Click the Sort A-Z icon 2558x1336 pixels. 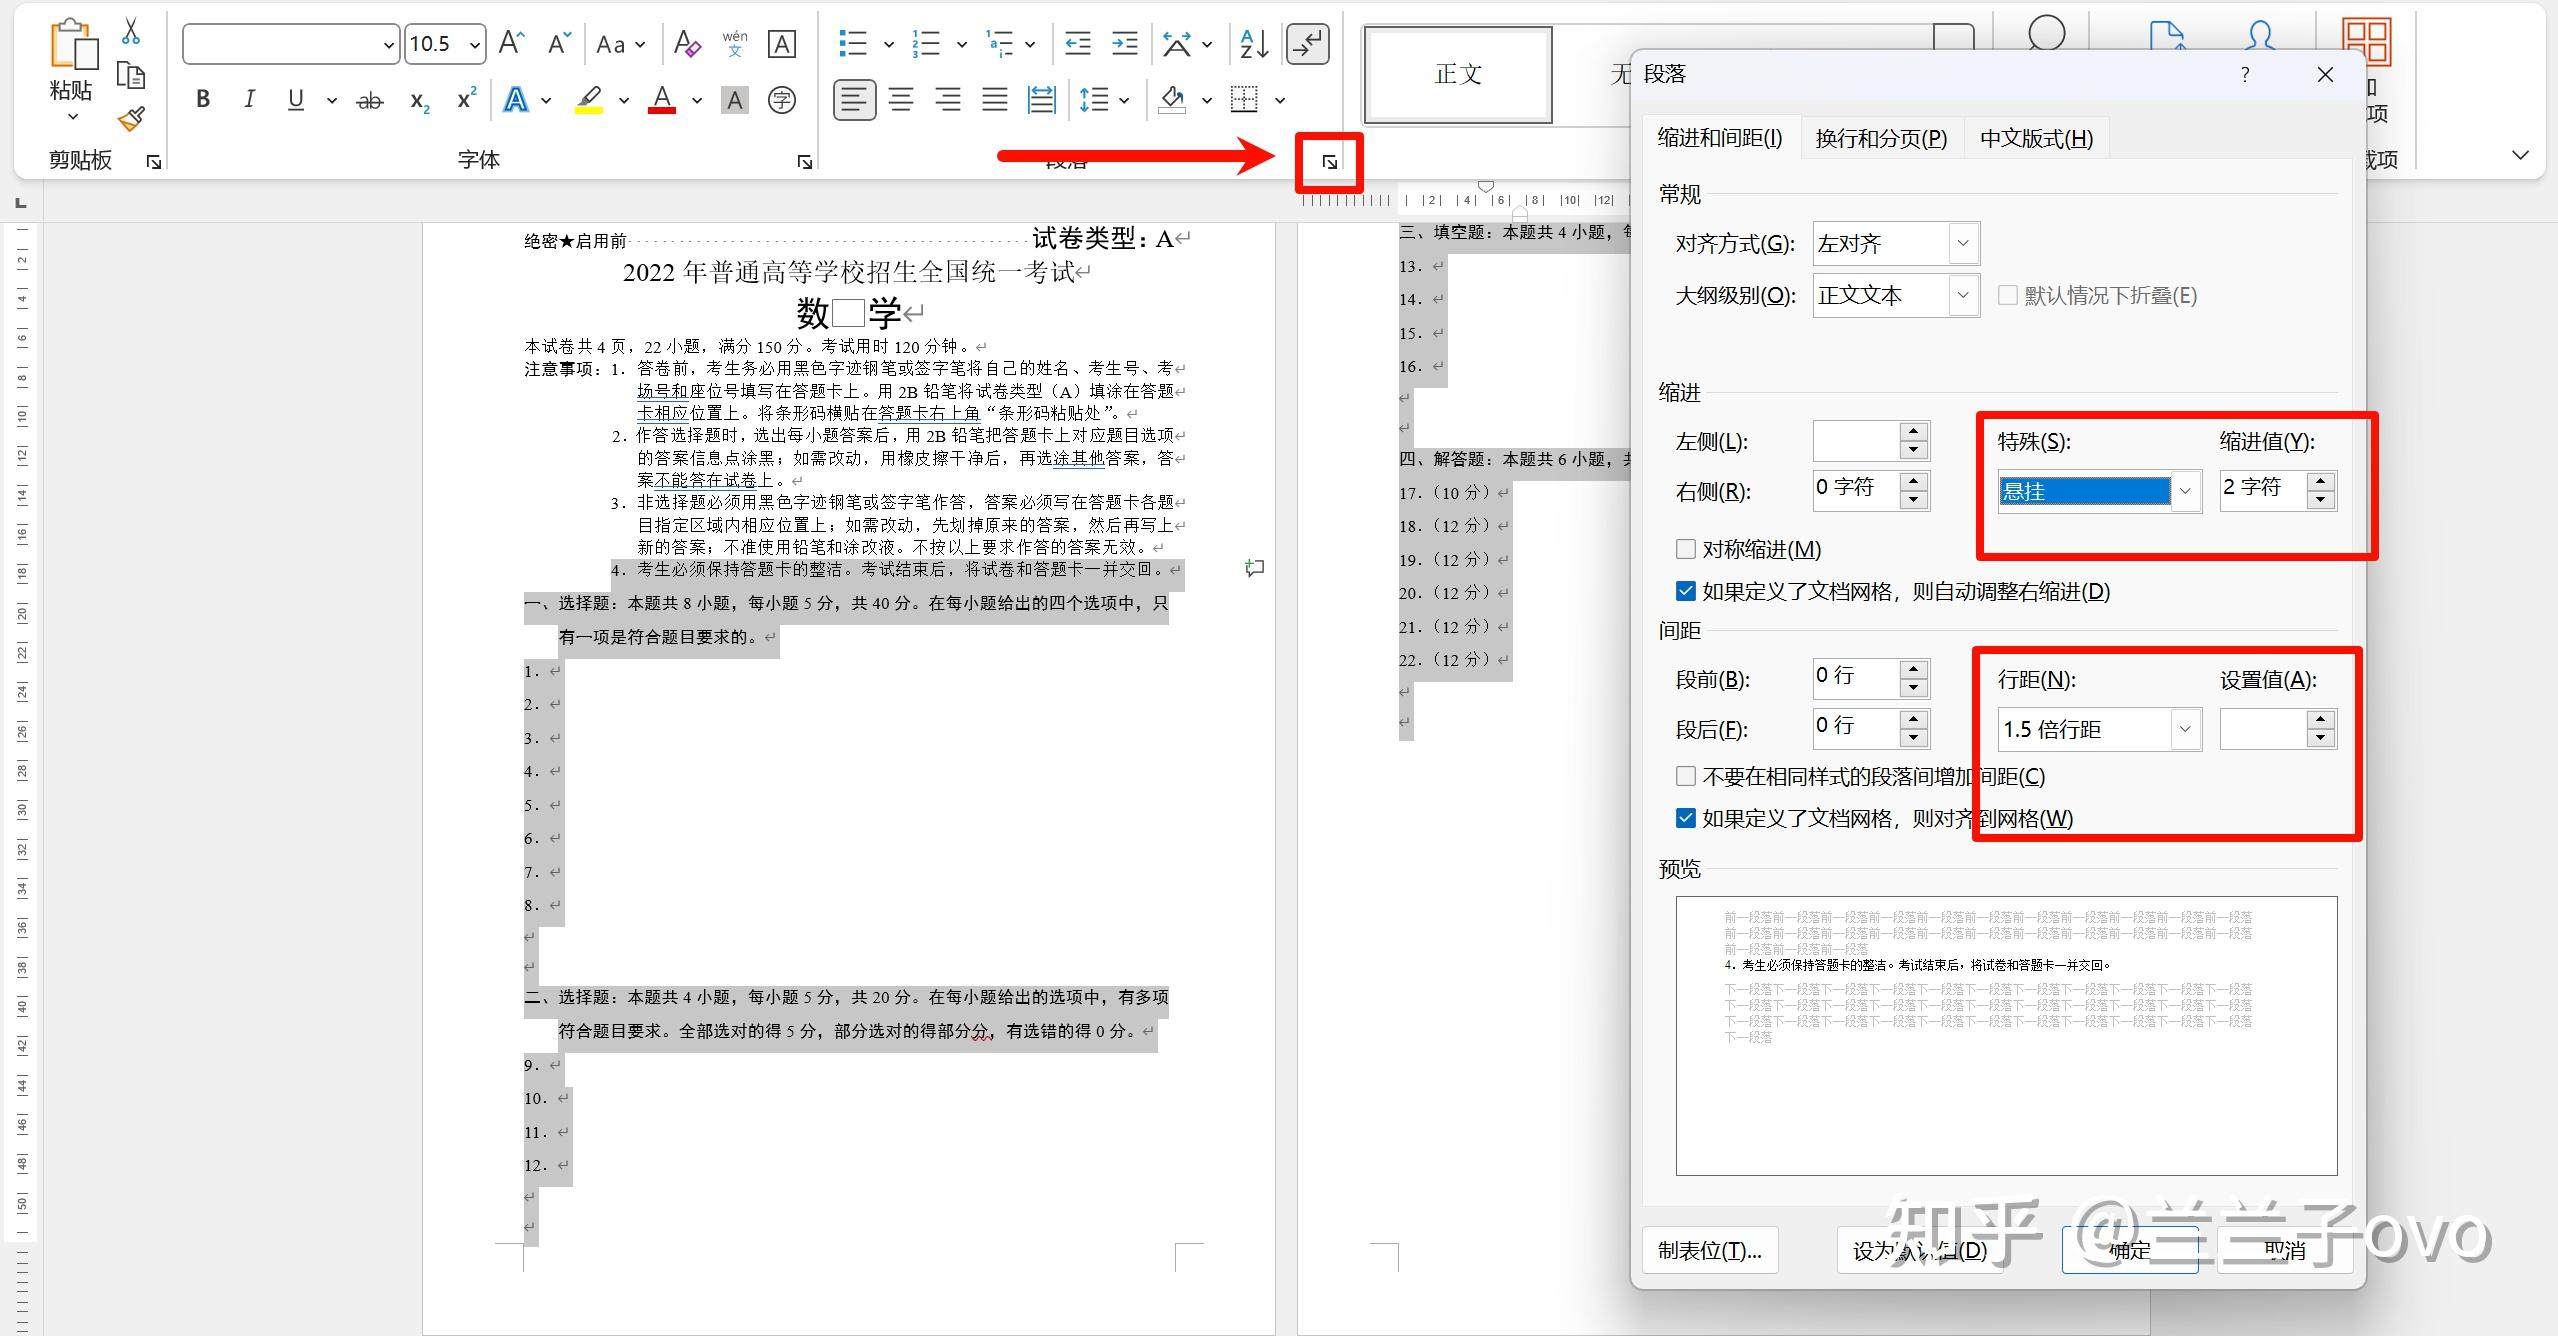1253,44
